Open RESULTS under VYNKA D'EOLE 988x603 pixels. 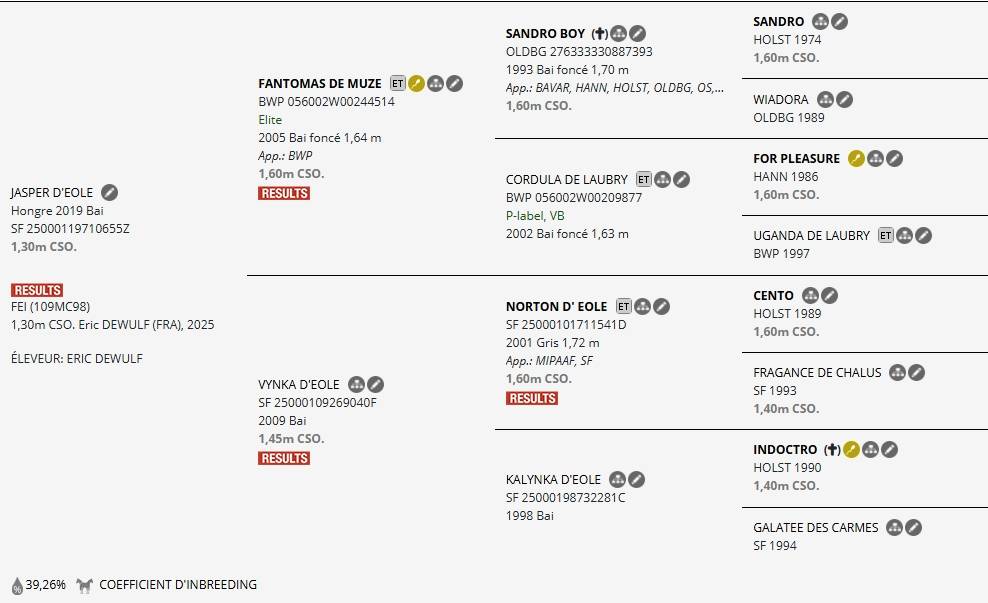[284, 458]
